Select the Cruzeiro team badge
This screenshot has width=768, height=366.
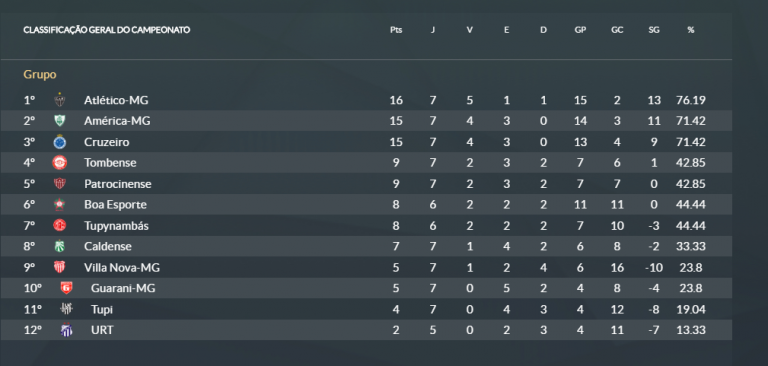tap(60, 142)
